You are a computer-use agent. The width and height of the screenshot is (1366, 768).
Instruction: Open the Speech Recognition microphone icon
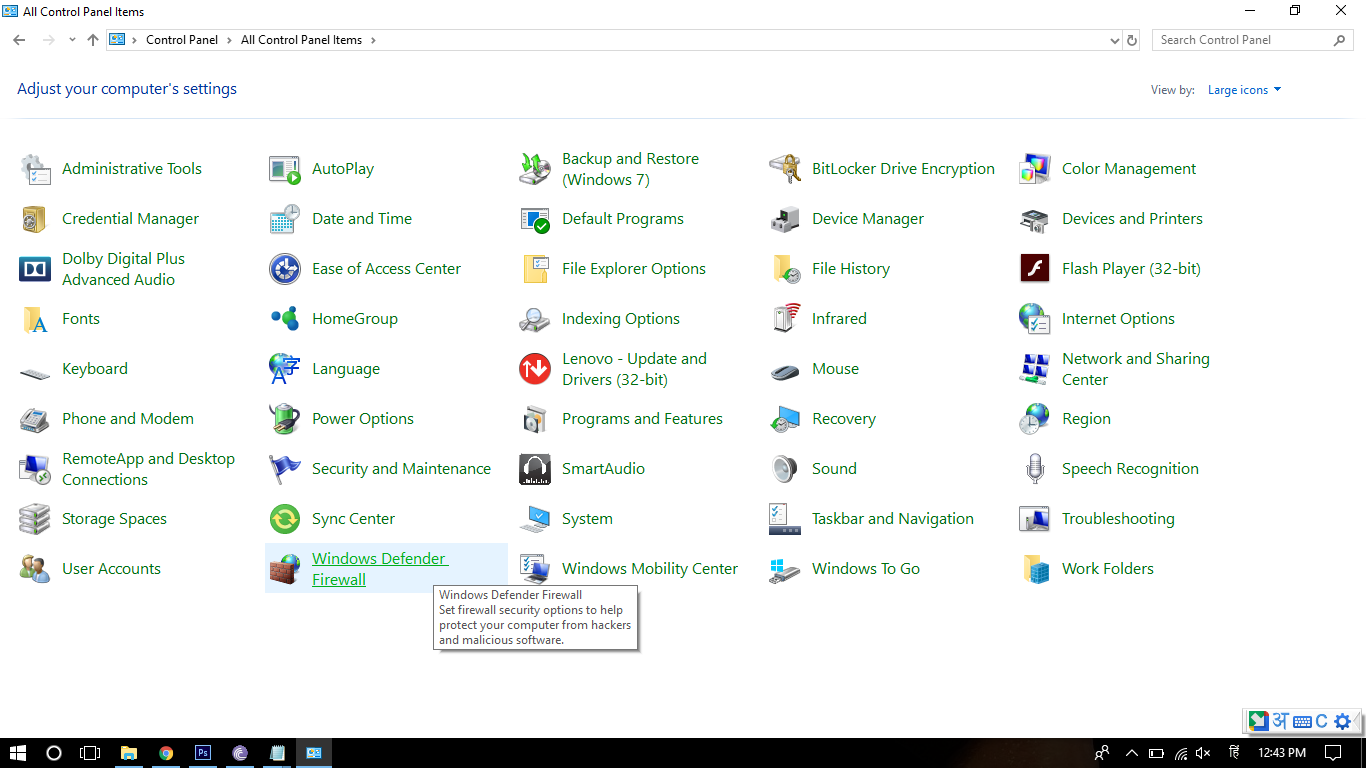pyautogui.click(x=1035, y=469)
